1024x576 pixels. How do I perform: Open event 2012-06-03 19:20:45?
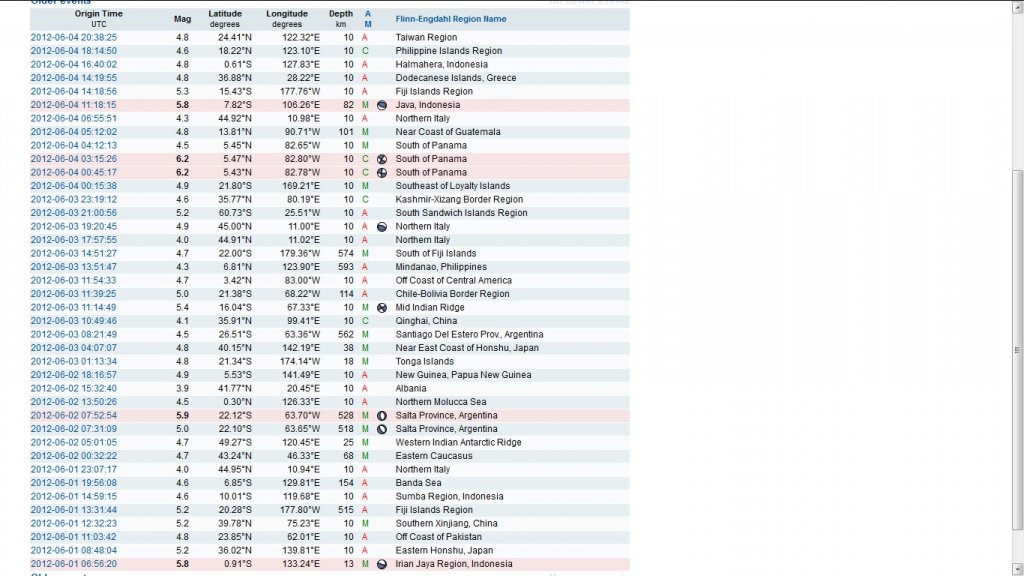coord(74,227)
